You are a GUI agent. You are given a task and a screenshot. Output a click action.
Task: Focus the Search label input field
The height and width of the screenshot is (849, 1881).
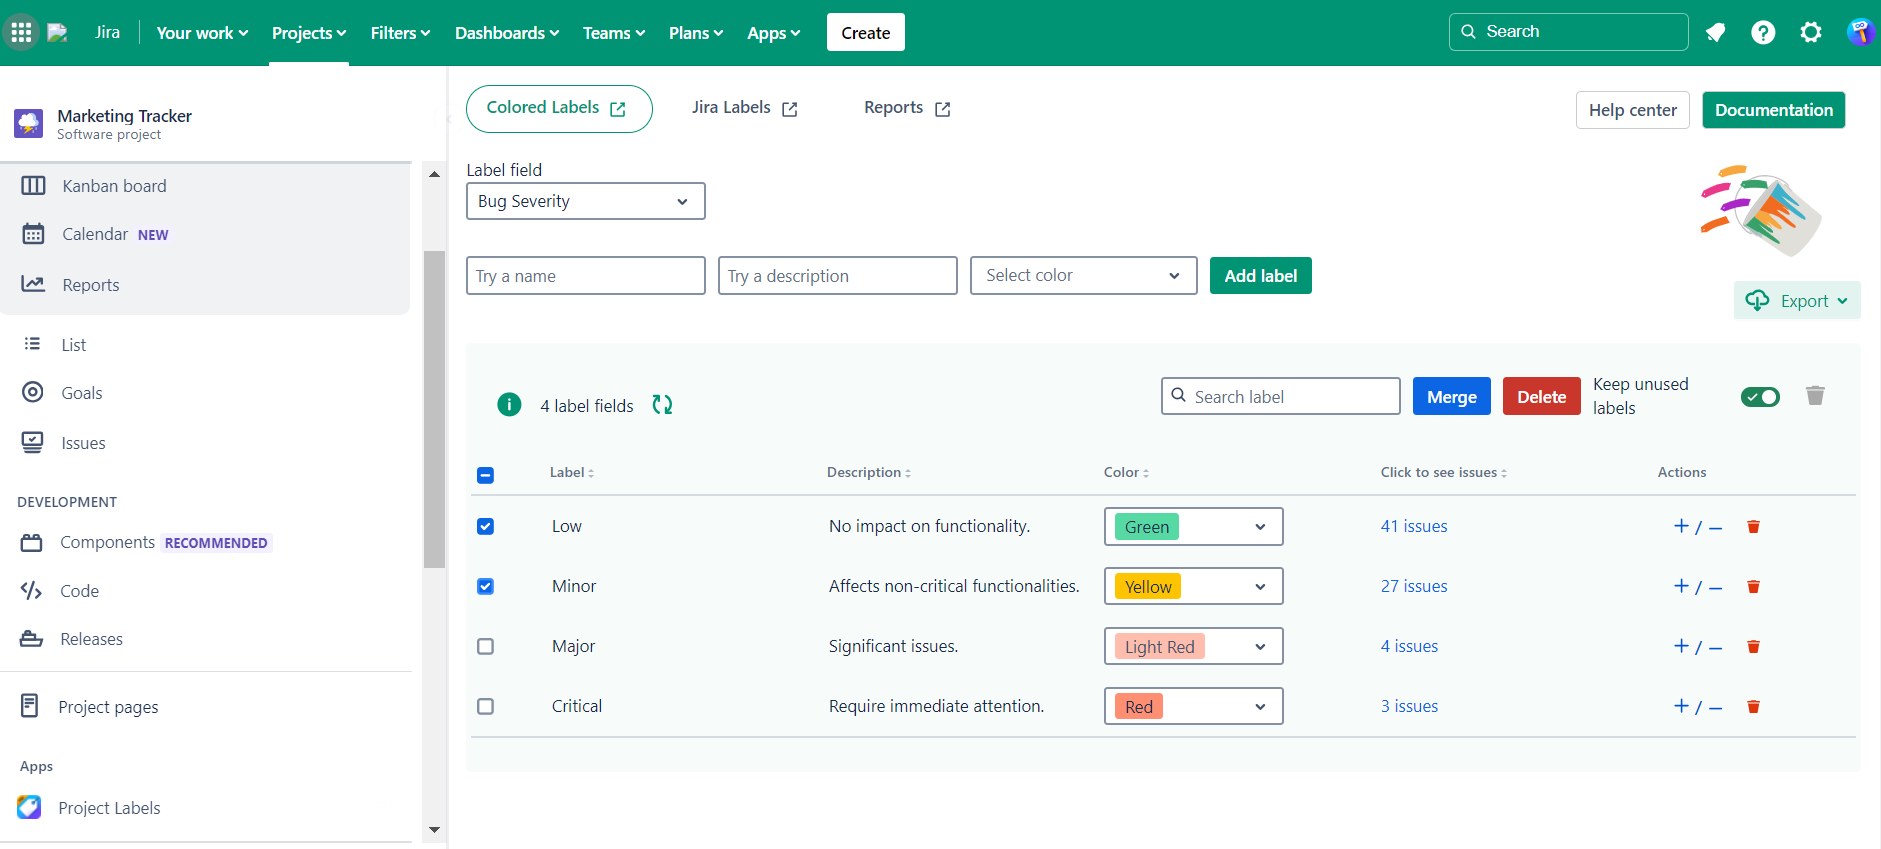(x=1290, y=397)
